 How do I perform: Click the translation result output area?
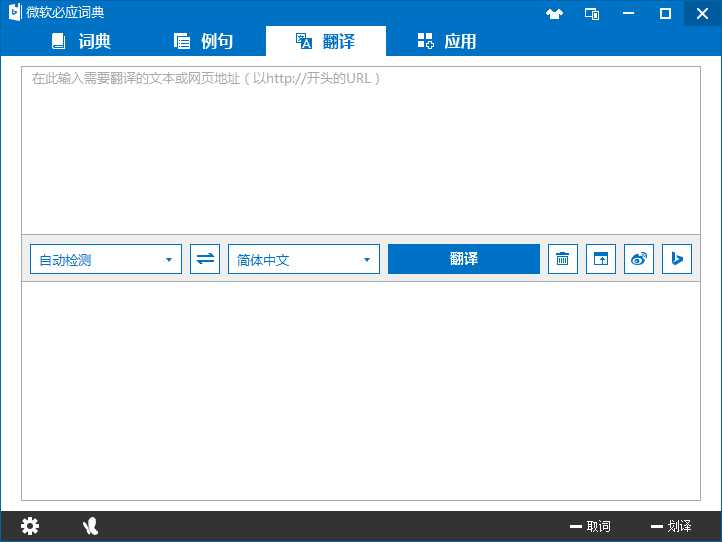point(361,391)
